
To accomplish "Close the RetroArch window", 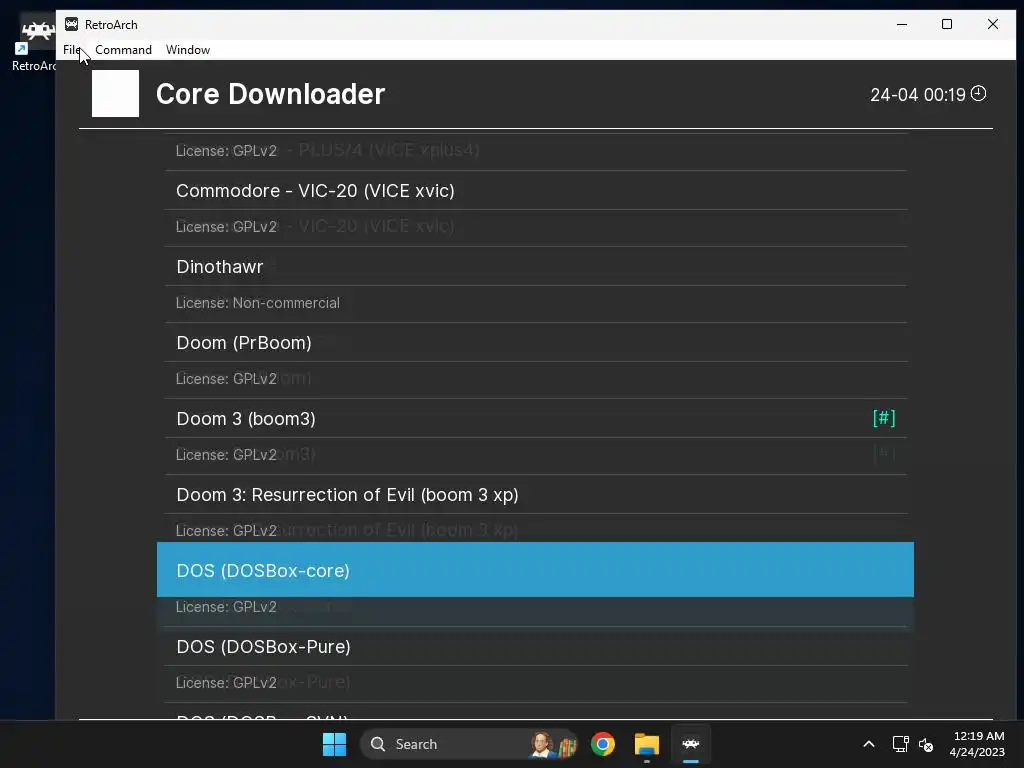I will 993,24.
